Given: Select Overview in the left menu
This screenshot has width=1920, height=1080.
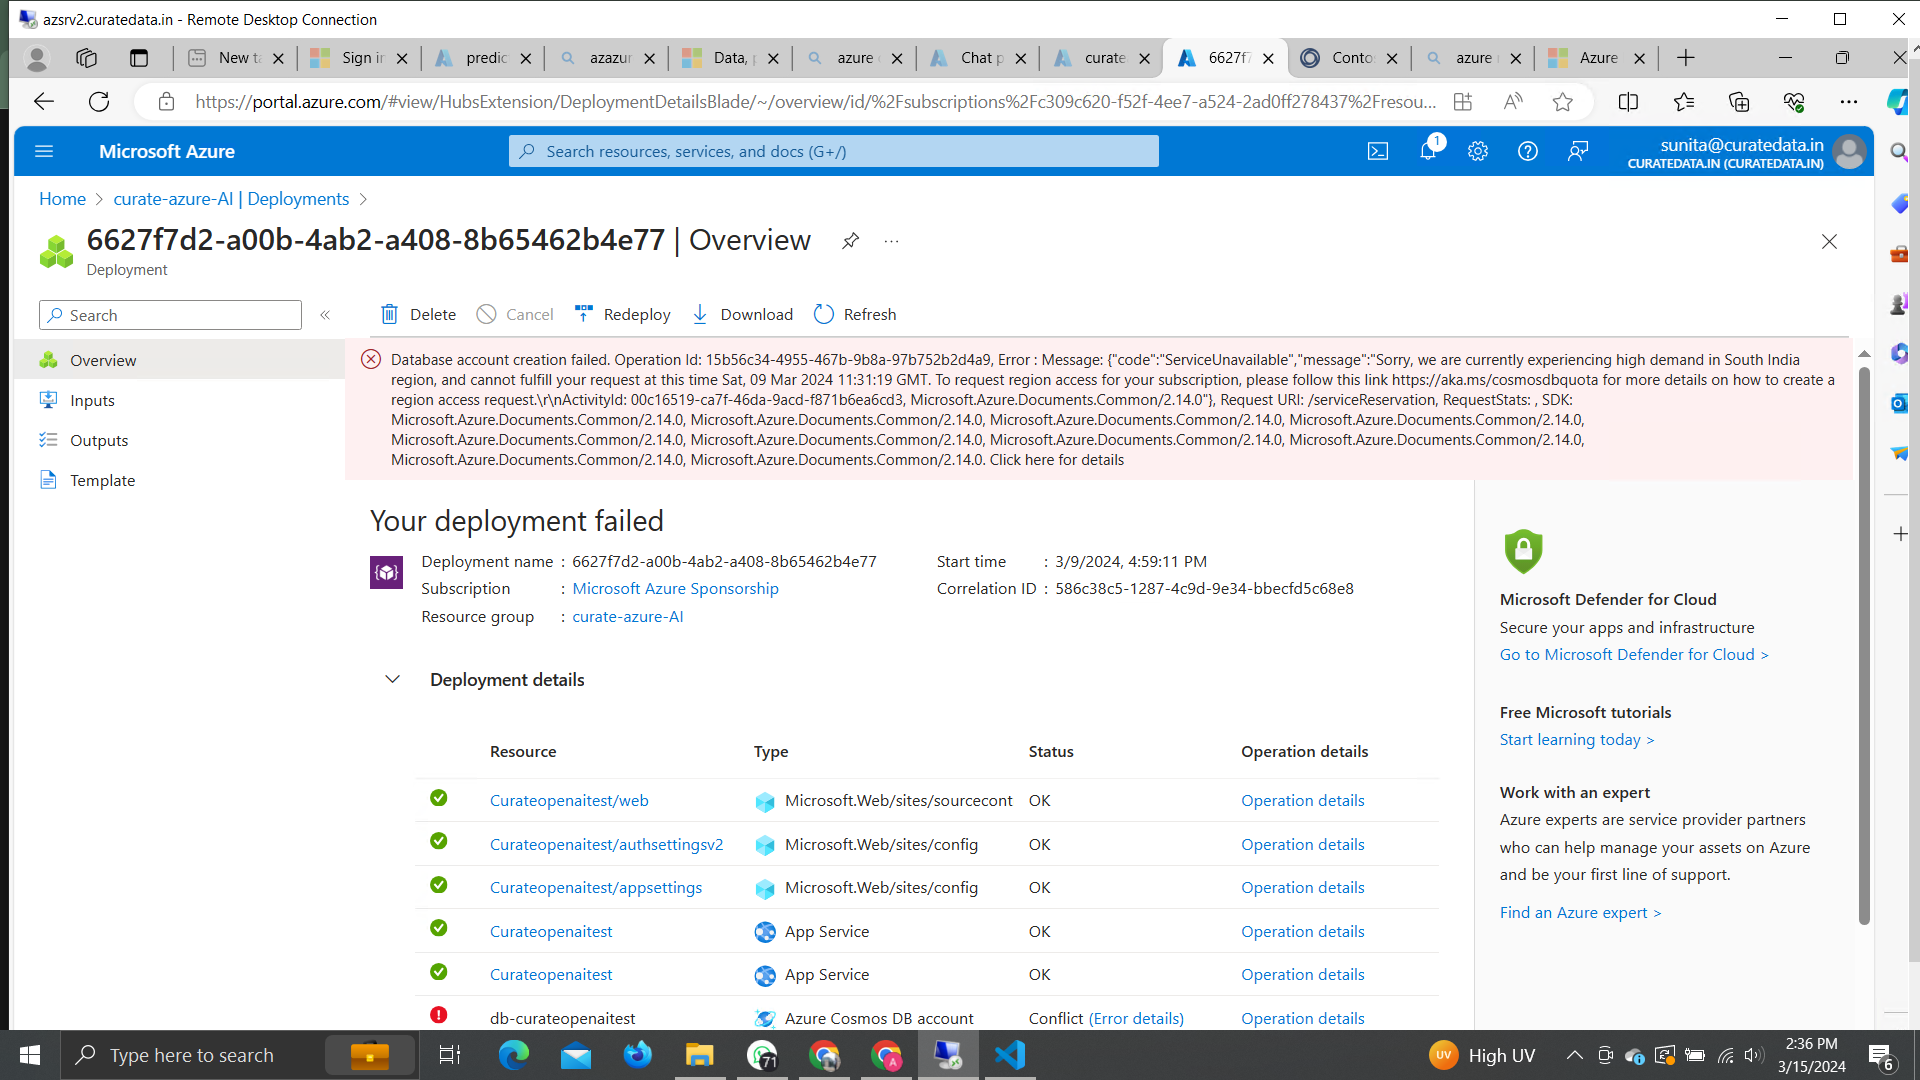Looking at the screenshot, I should [x=180, y=360].
